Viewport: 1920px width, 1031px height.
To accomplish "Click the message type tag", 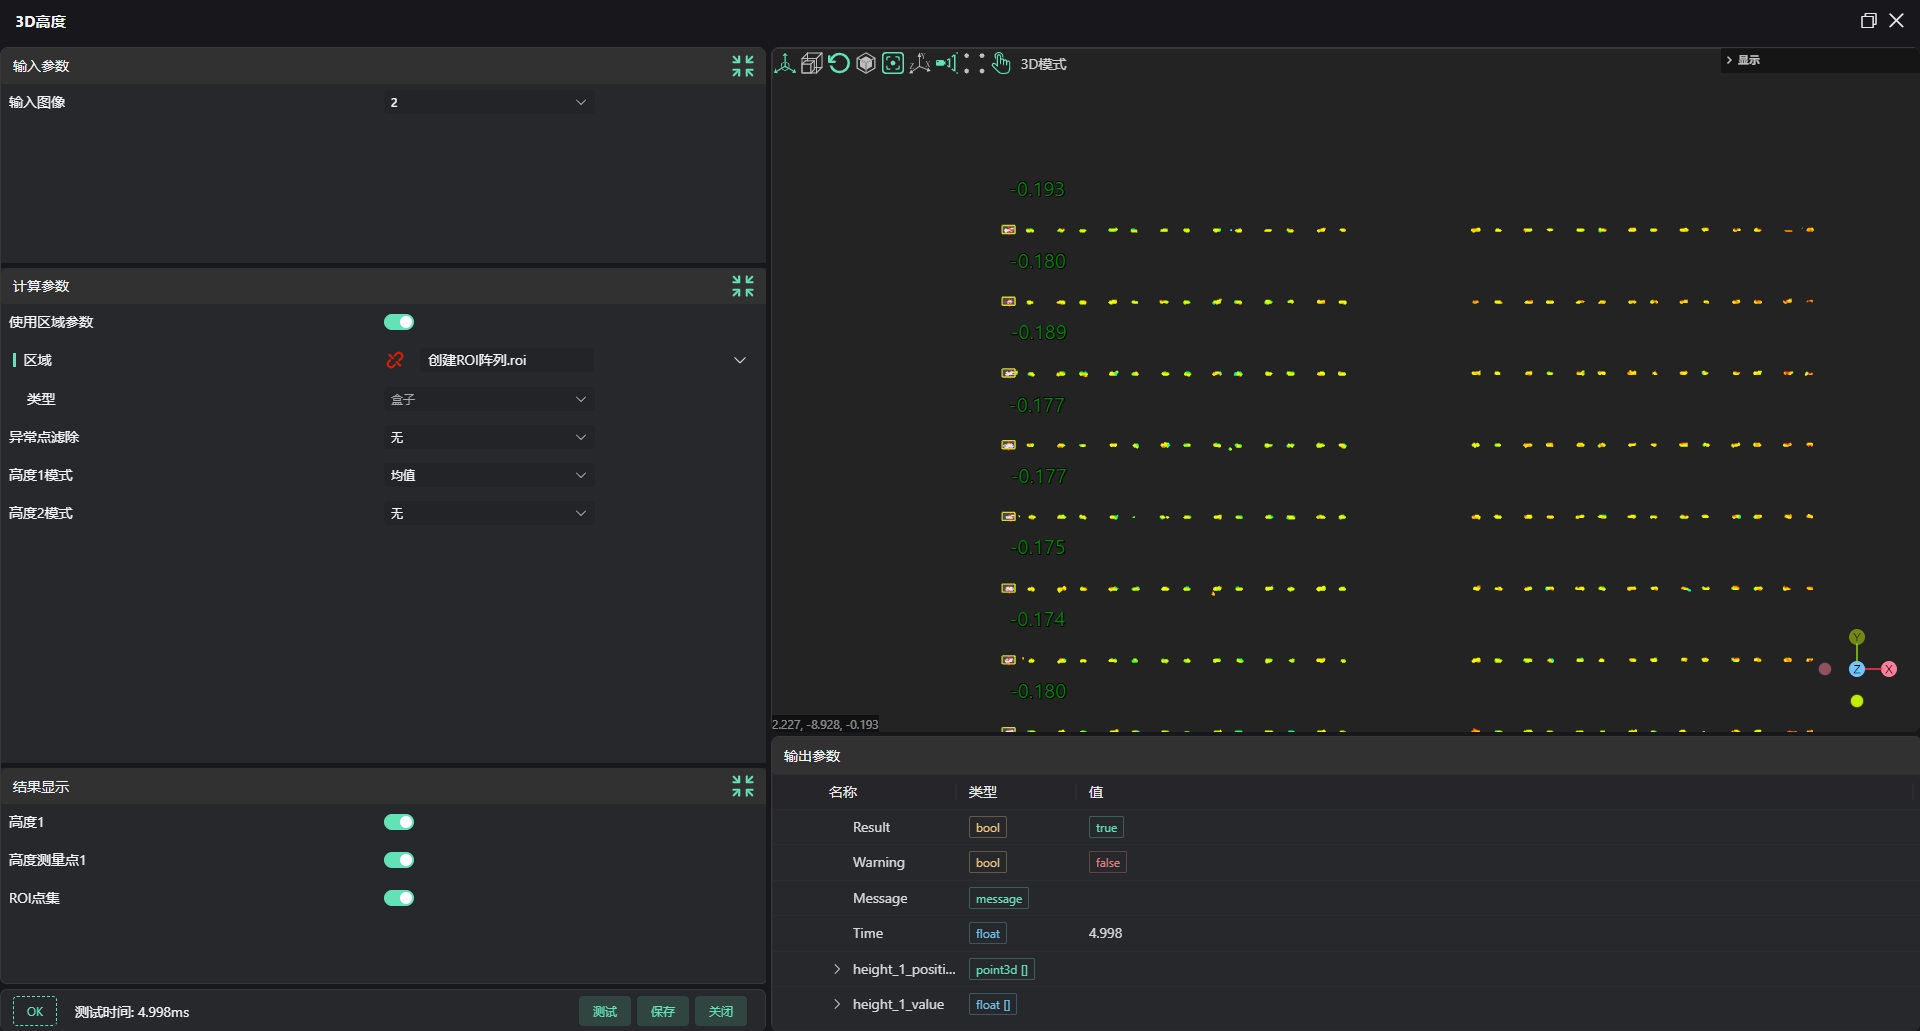I will (x=999, y=899).
